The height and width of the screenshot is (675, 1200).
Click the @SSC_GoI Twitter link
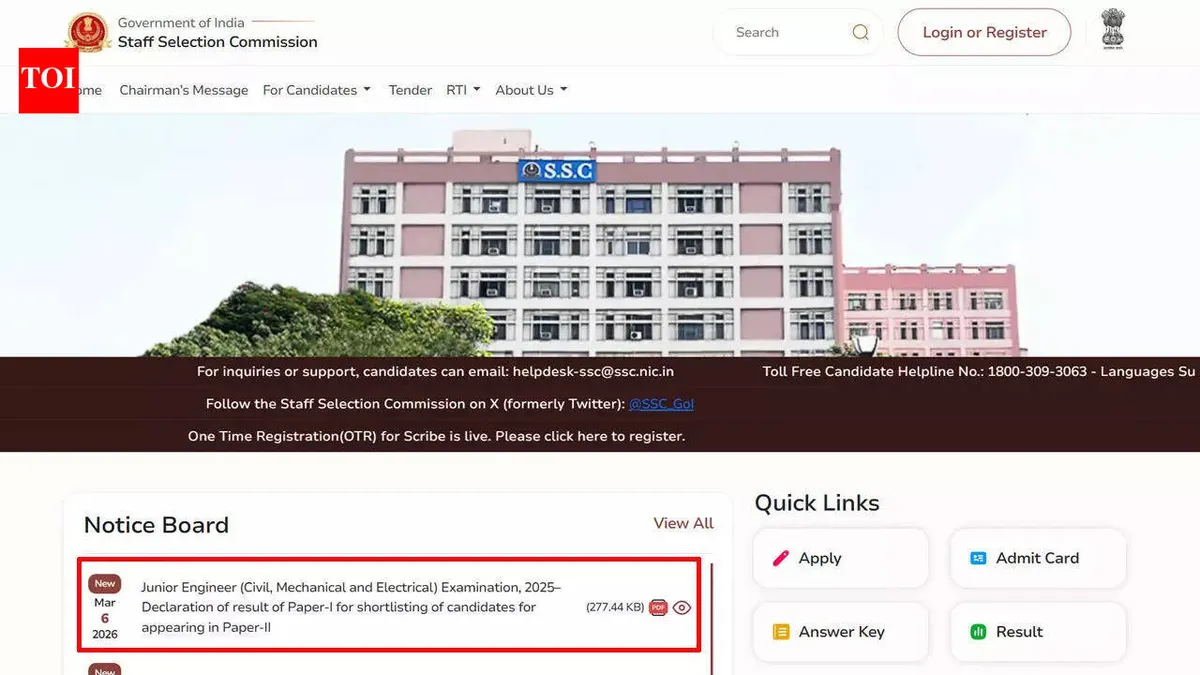(x=661, y=404)
